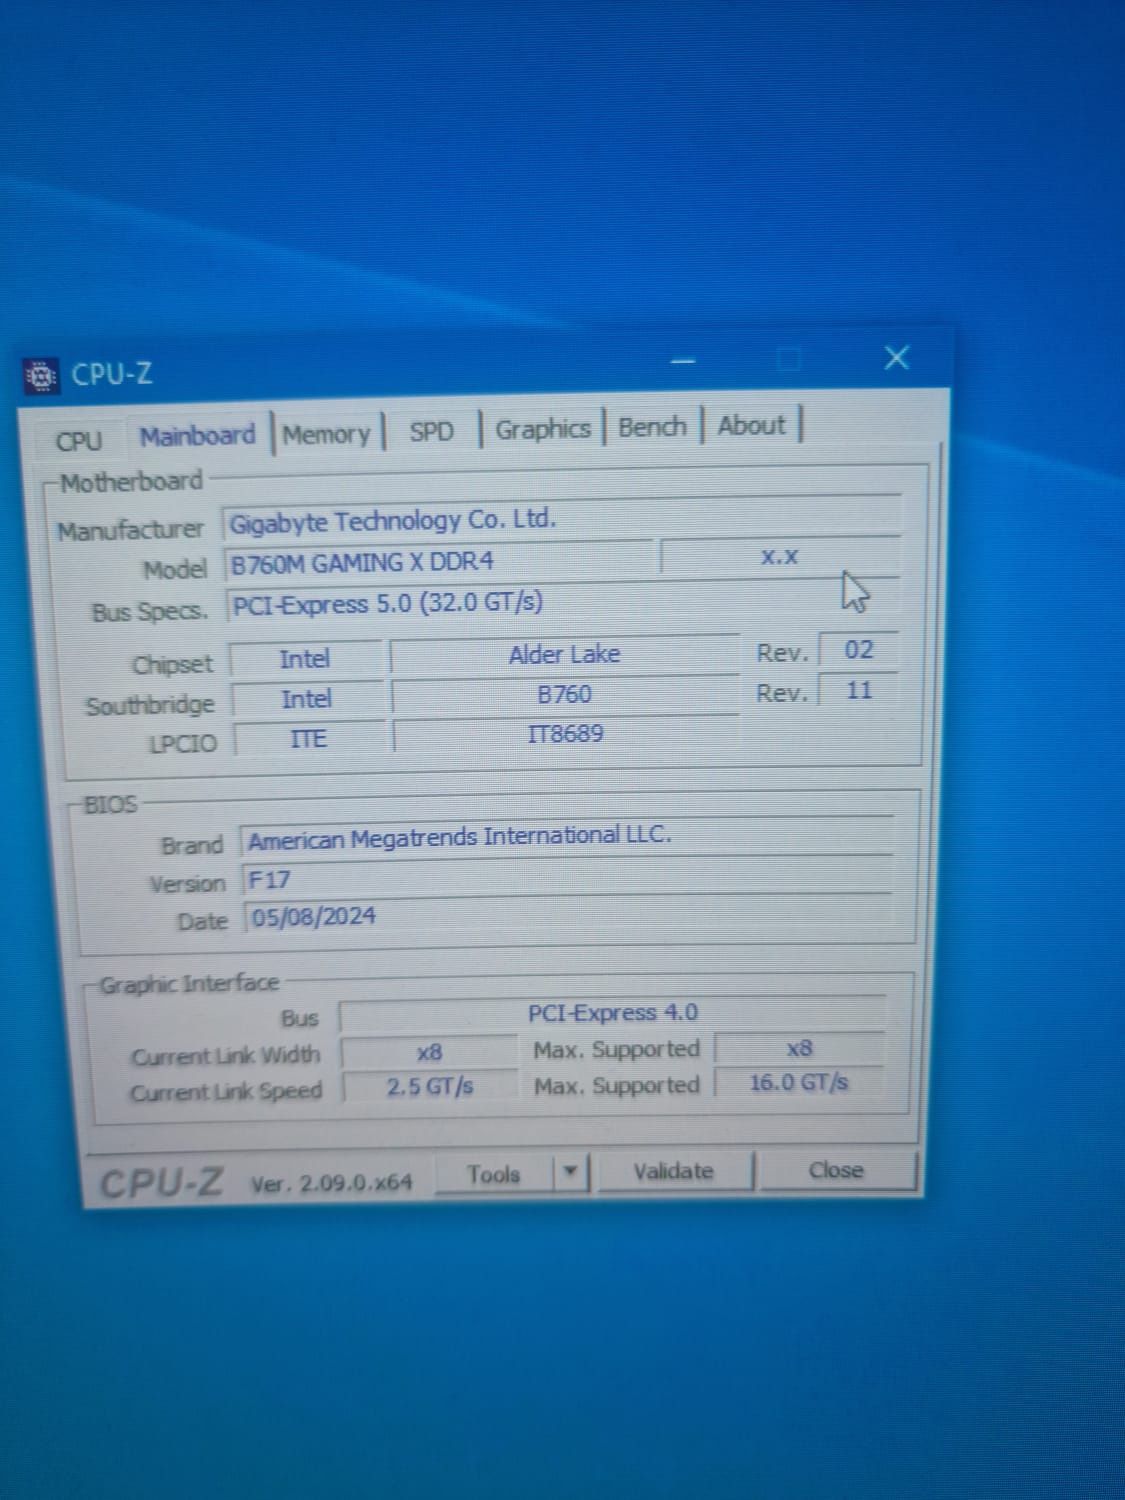1125x1500 pixels.
Task: Open the Memory tab
Action: tap(326, 434)
